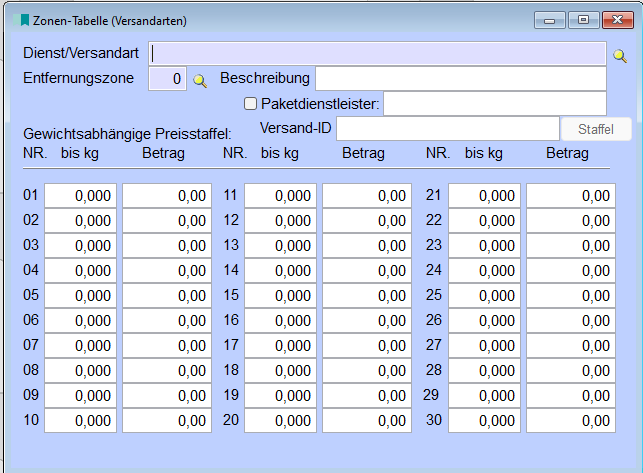The height and width of the screenshot is (473, 643).
Task: Click the Betrag field in row 10
Action: [x=166, y=421]
